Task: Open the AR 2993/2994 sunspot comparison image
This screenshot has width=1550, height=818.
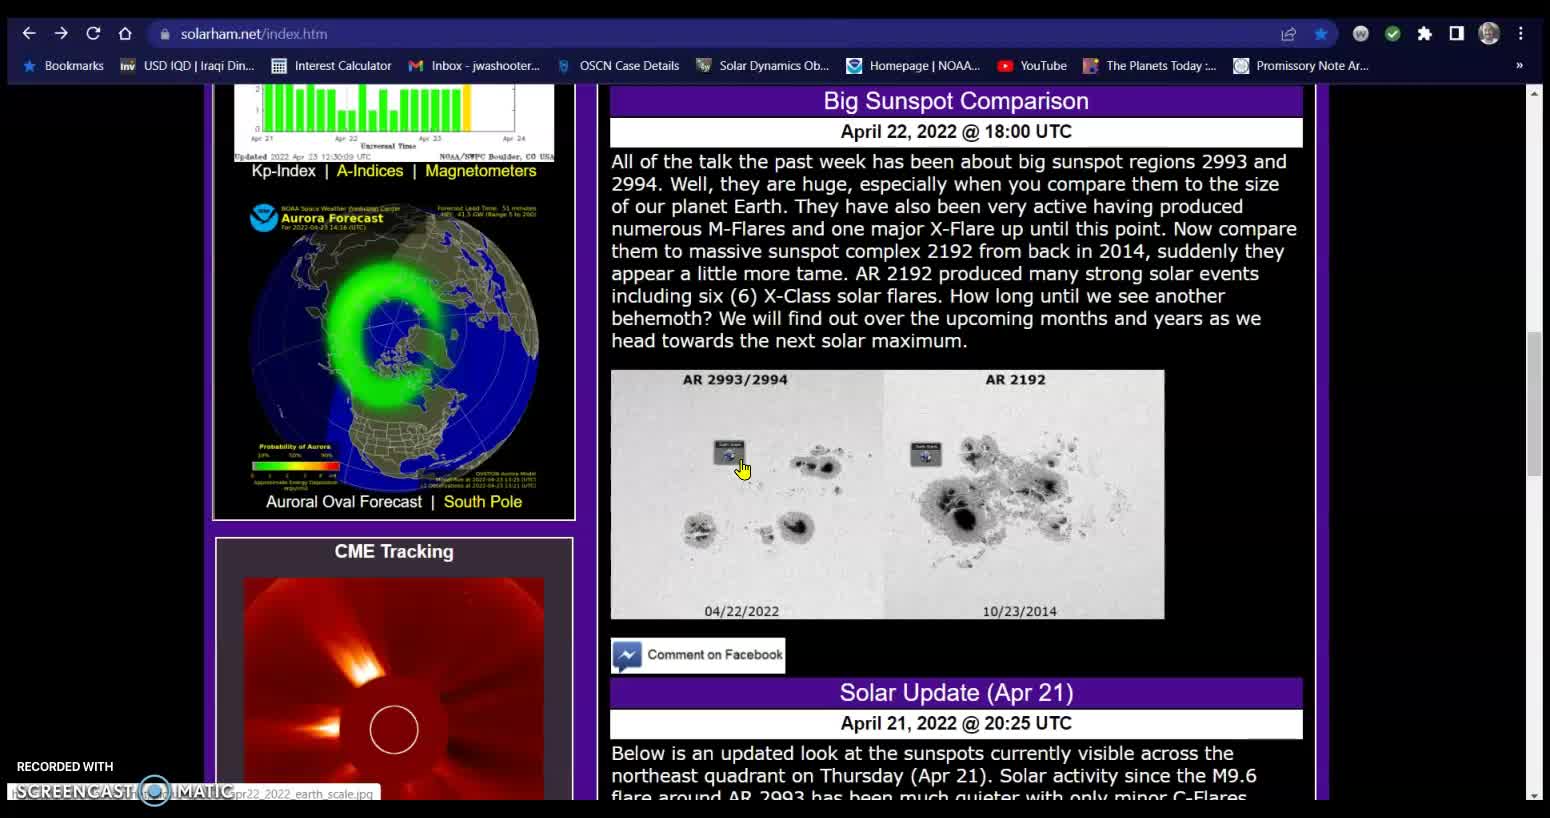Action: point(887,494)
